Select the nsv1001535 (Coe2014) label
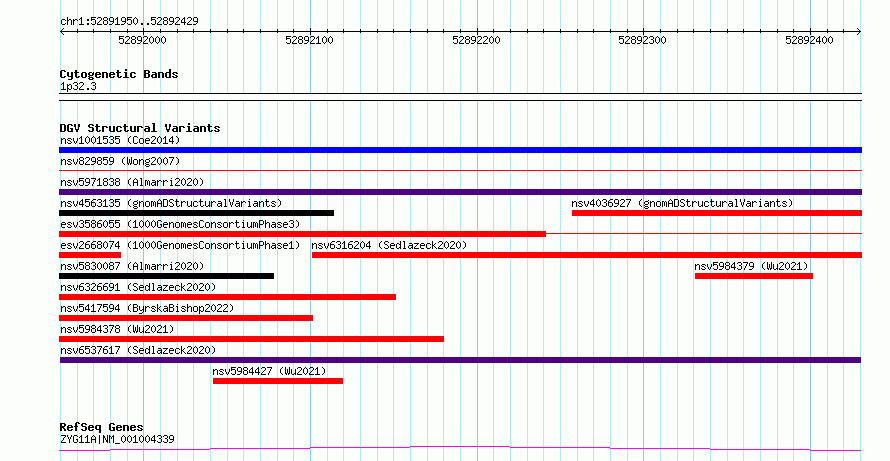This screenshot has height=461, width=890. (120, 140)
